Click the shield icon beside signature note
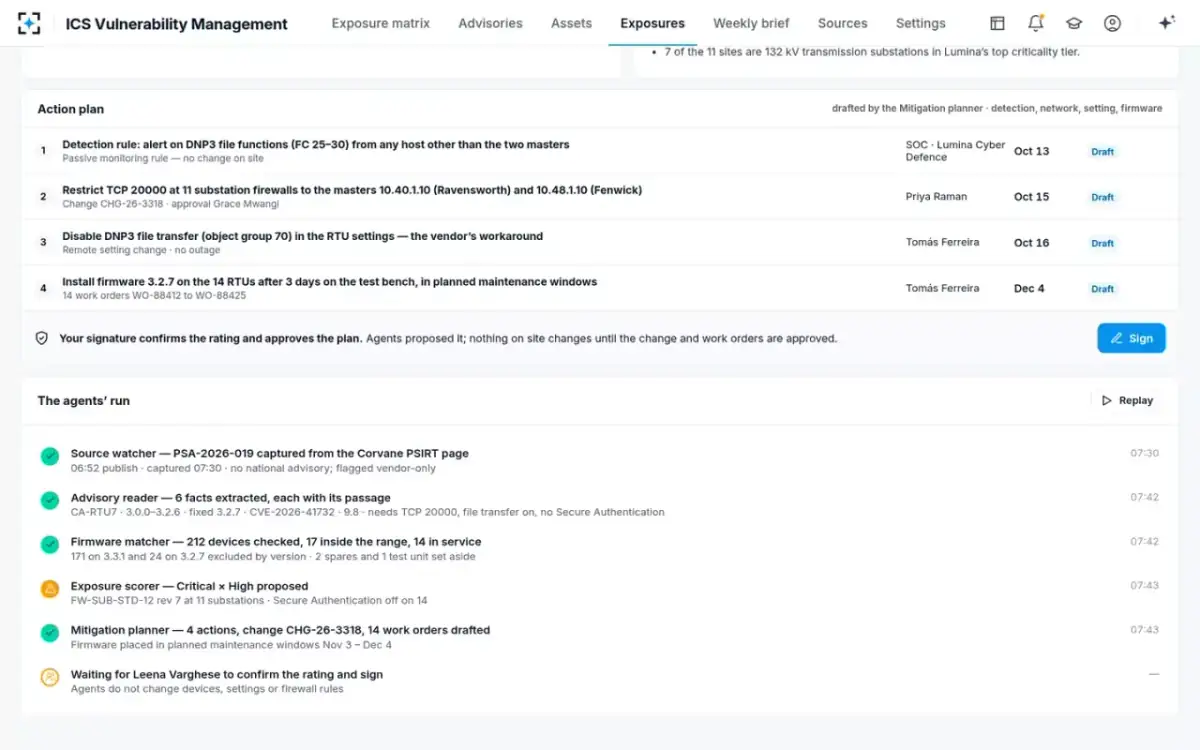 42,338
